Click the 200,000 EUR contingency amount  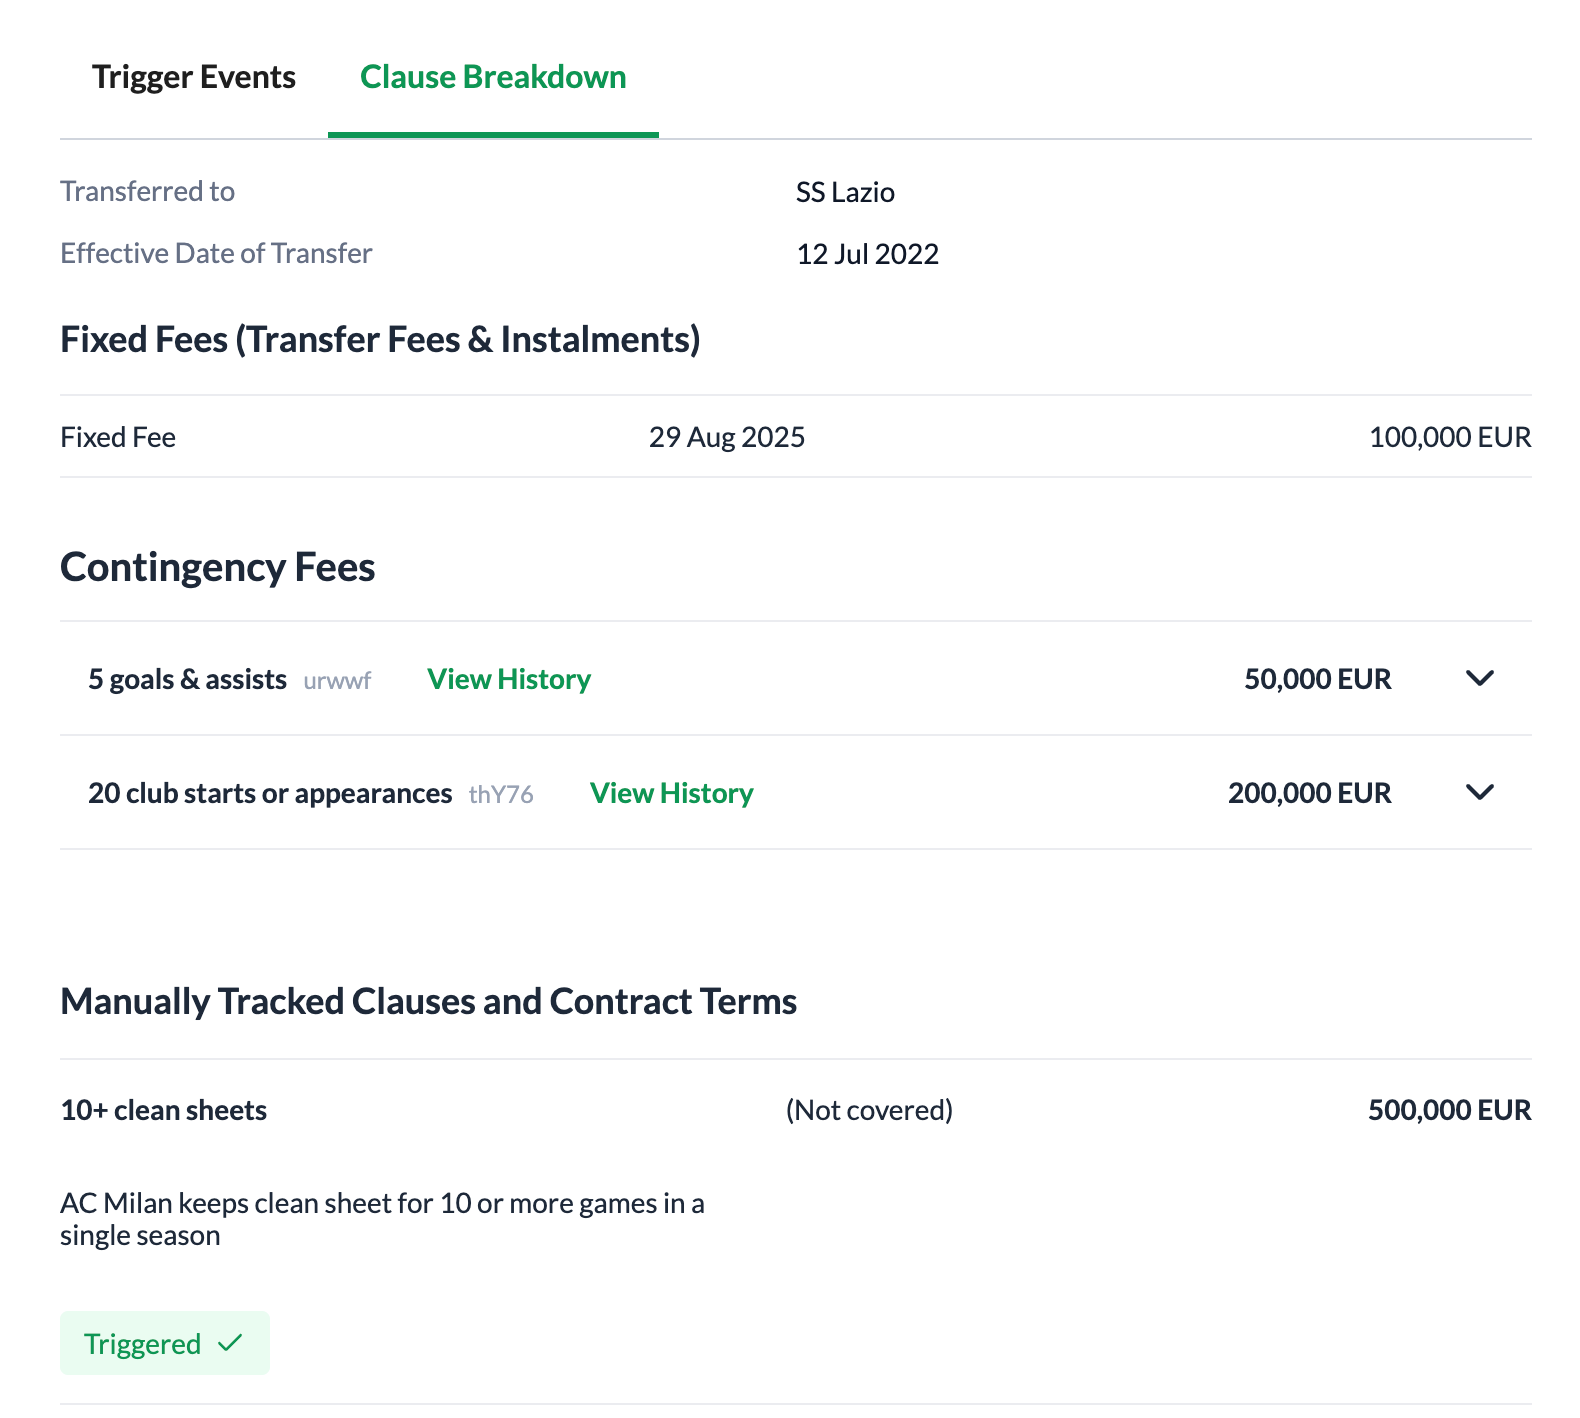point(1309,794)
